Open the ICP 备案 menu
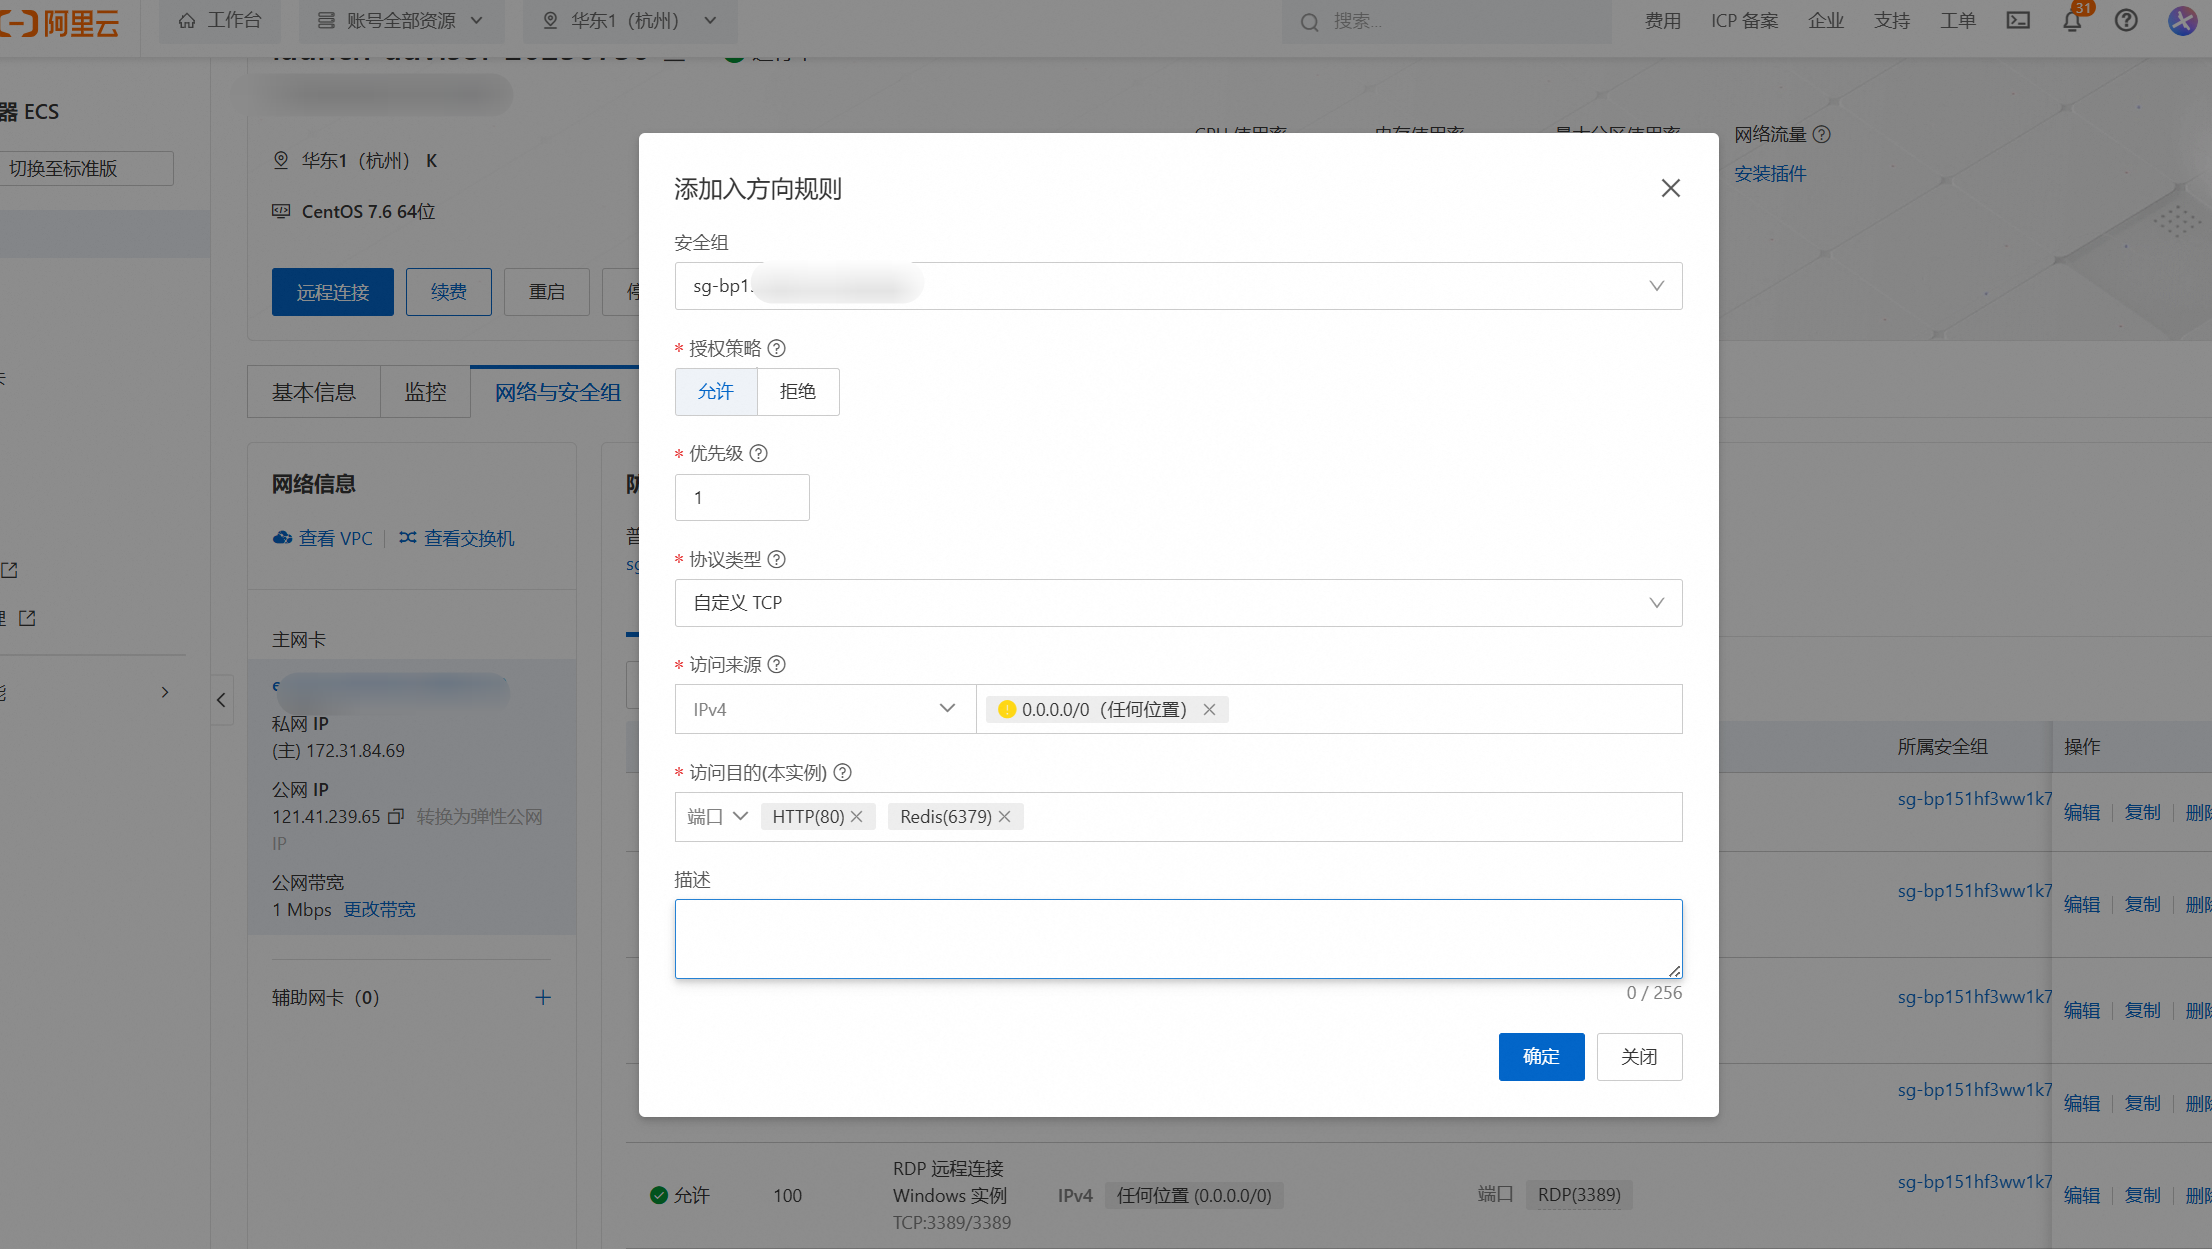2212x1249 pixels. pyautogui.click(x=1744, y=20)
